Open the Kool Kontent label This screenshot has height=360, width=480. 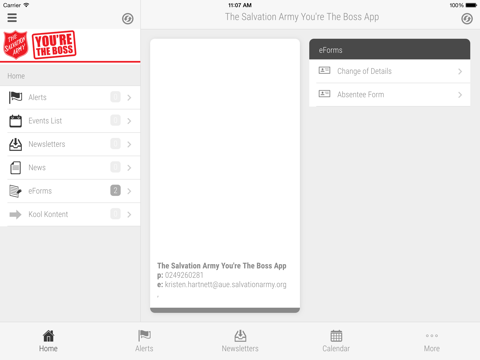[48, 214]
